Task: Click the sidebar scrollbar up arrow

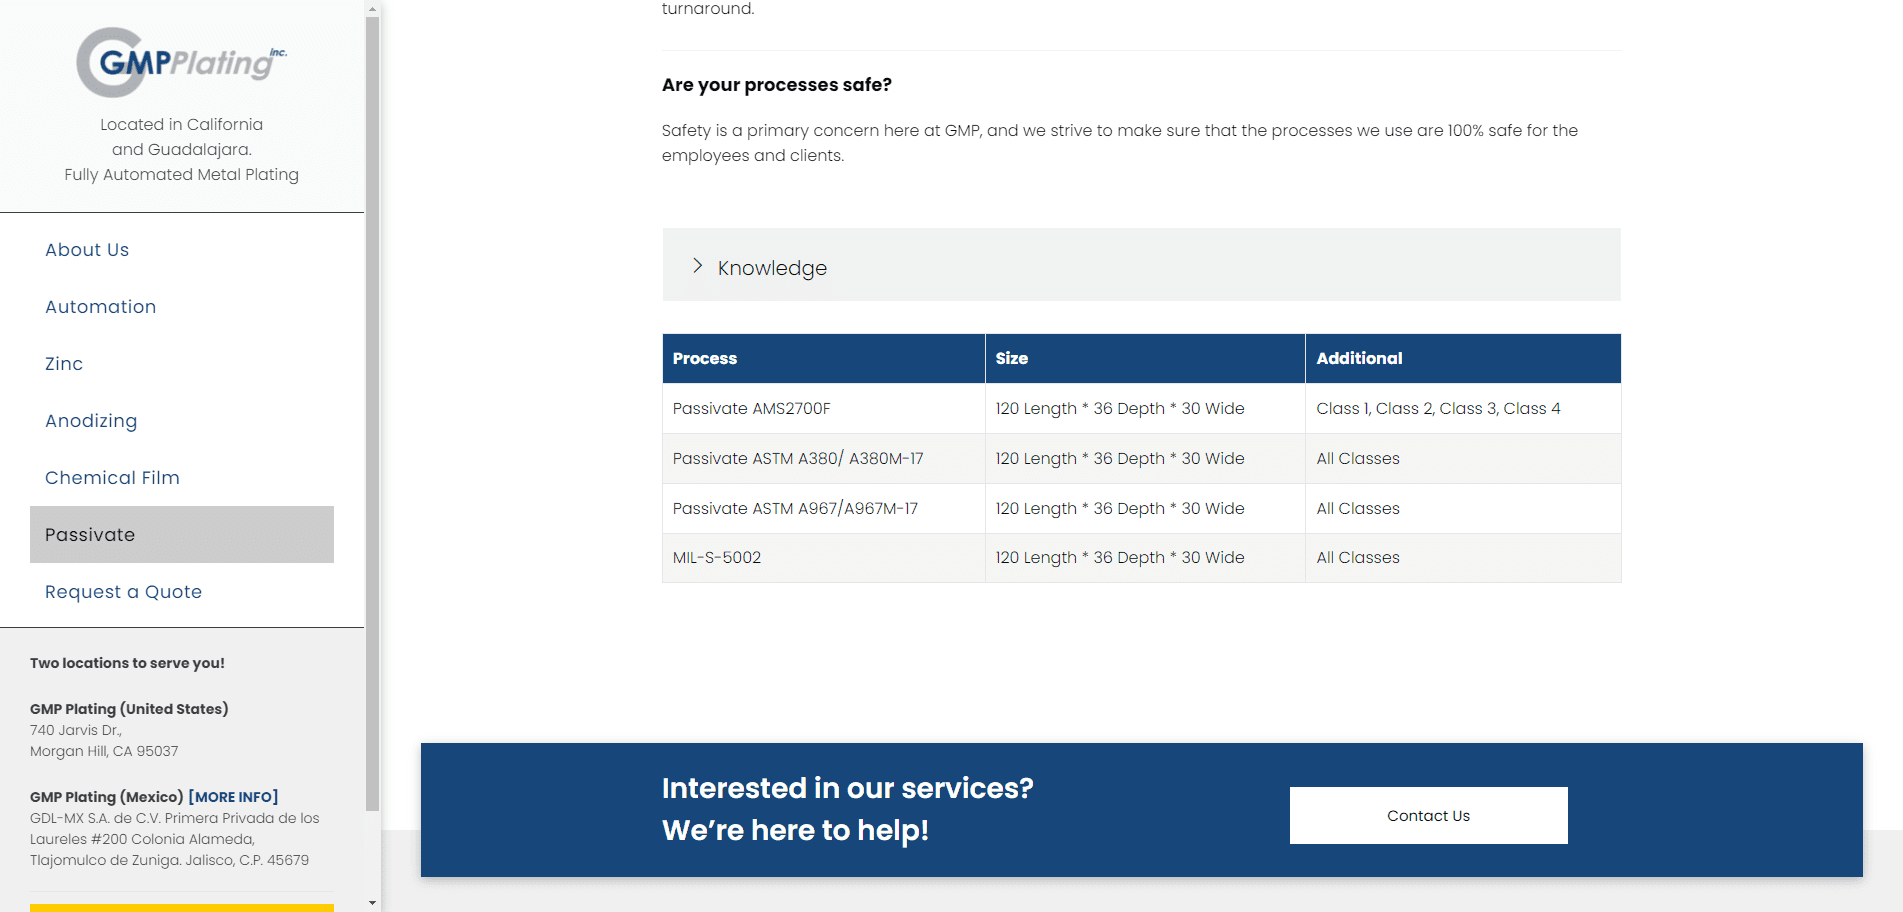Action: (372, 9)
